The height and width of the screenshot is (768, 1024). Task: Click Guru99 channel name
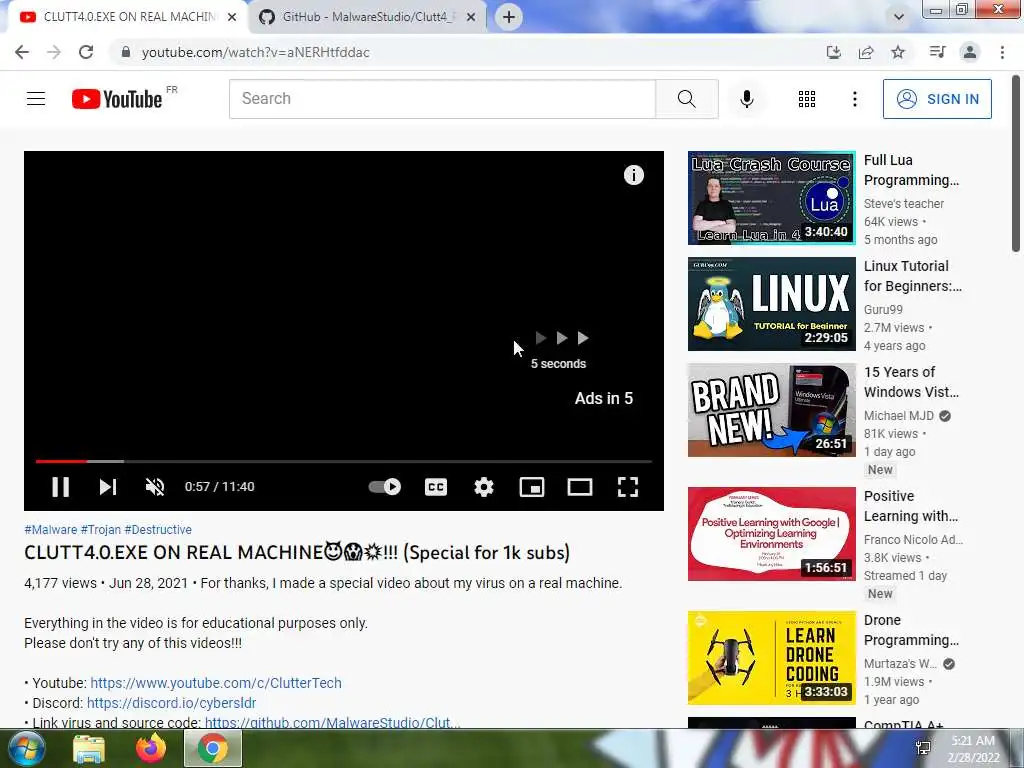[883, 310]
